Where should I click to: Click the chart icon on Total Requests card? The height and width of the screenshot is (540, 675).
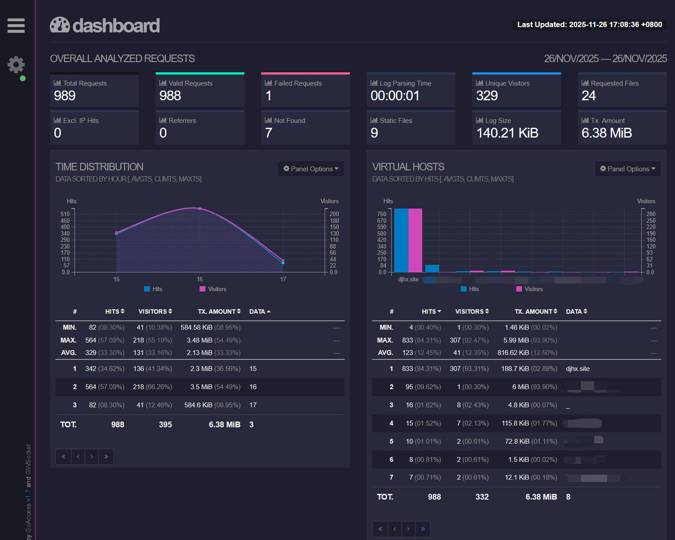click(x=57, y=84)
